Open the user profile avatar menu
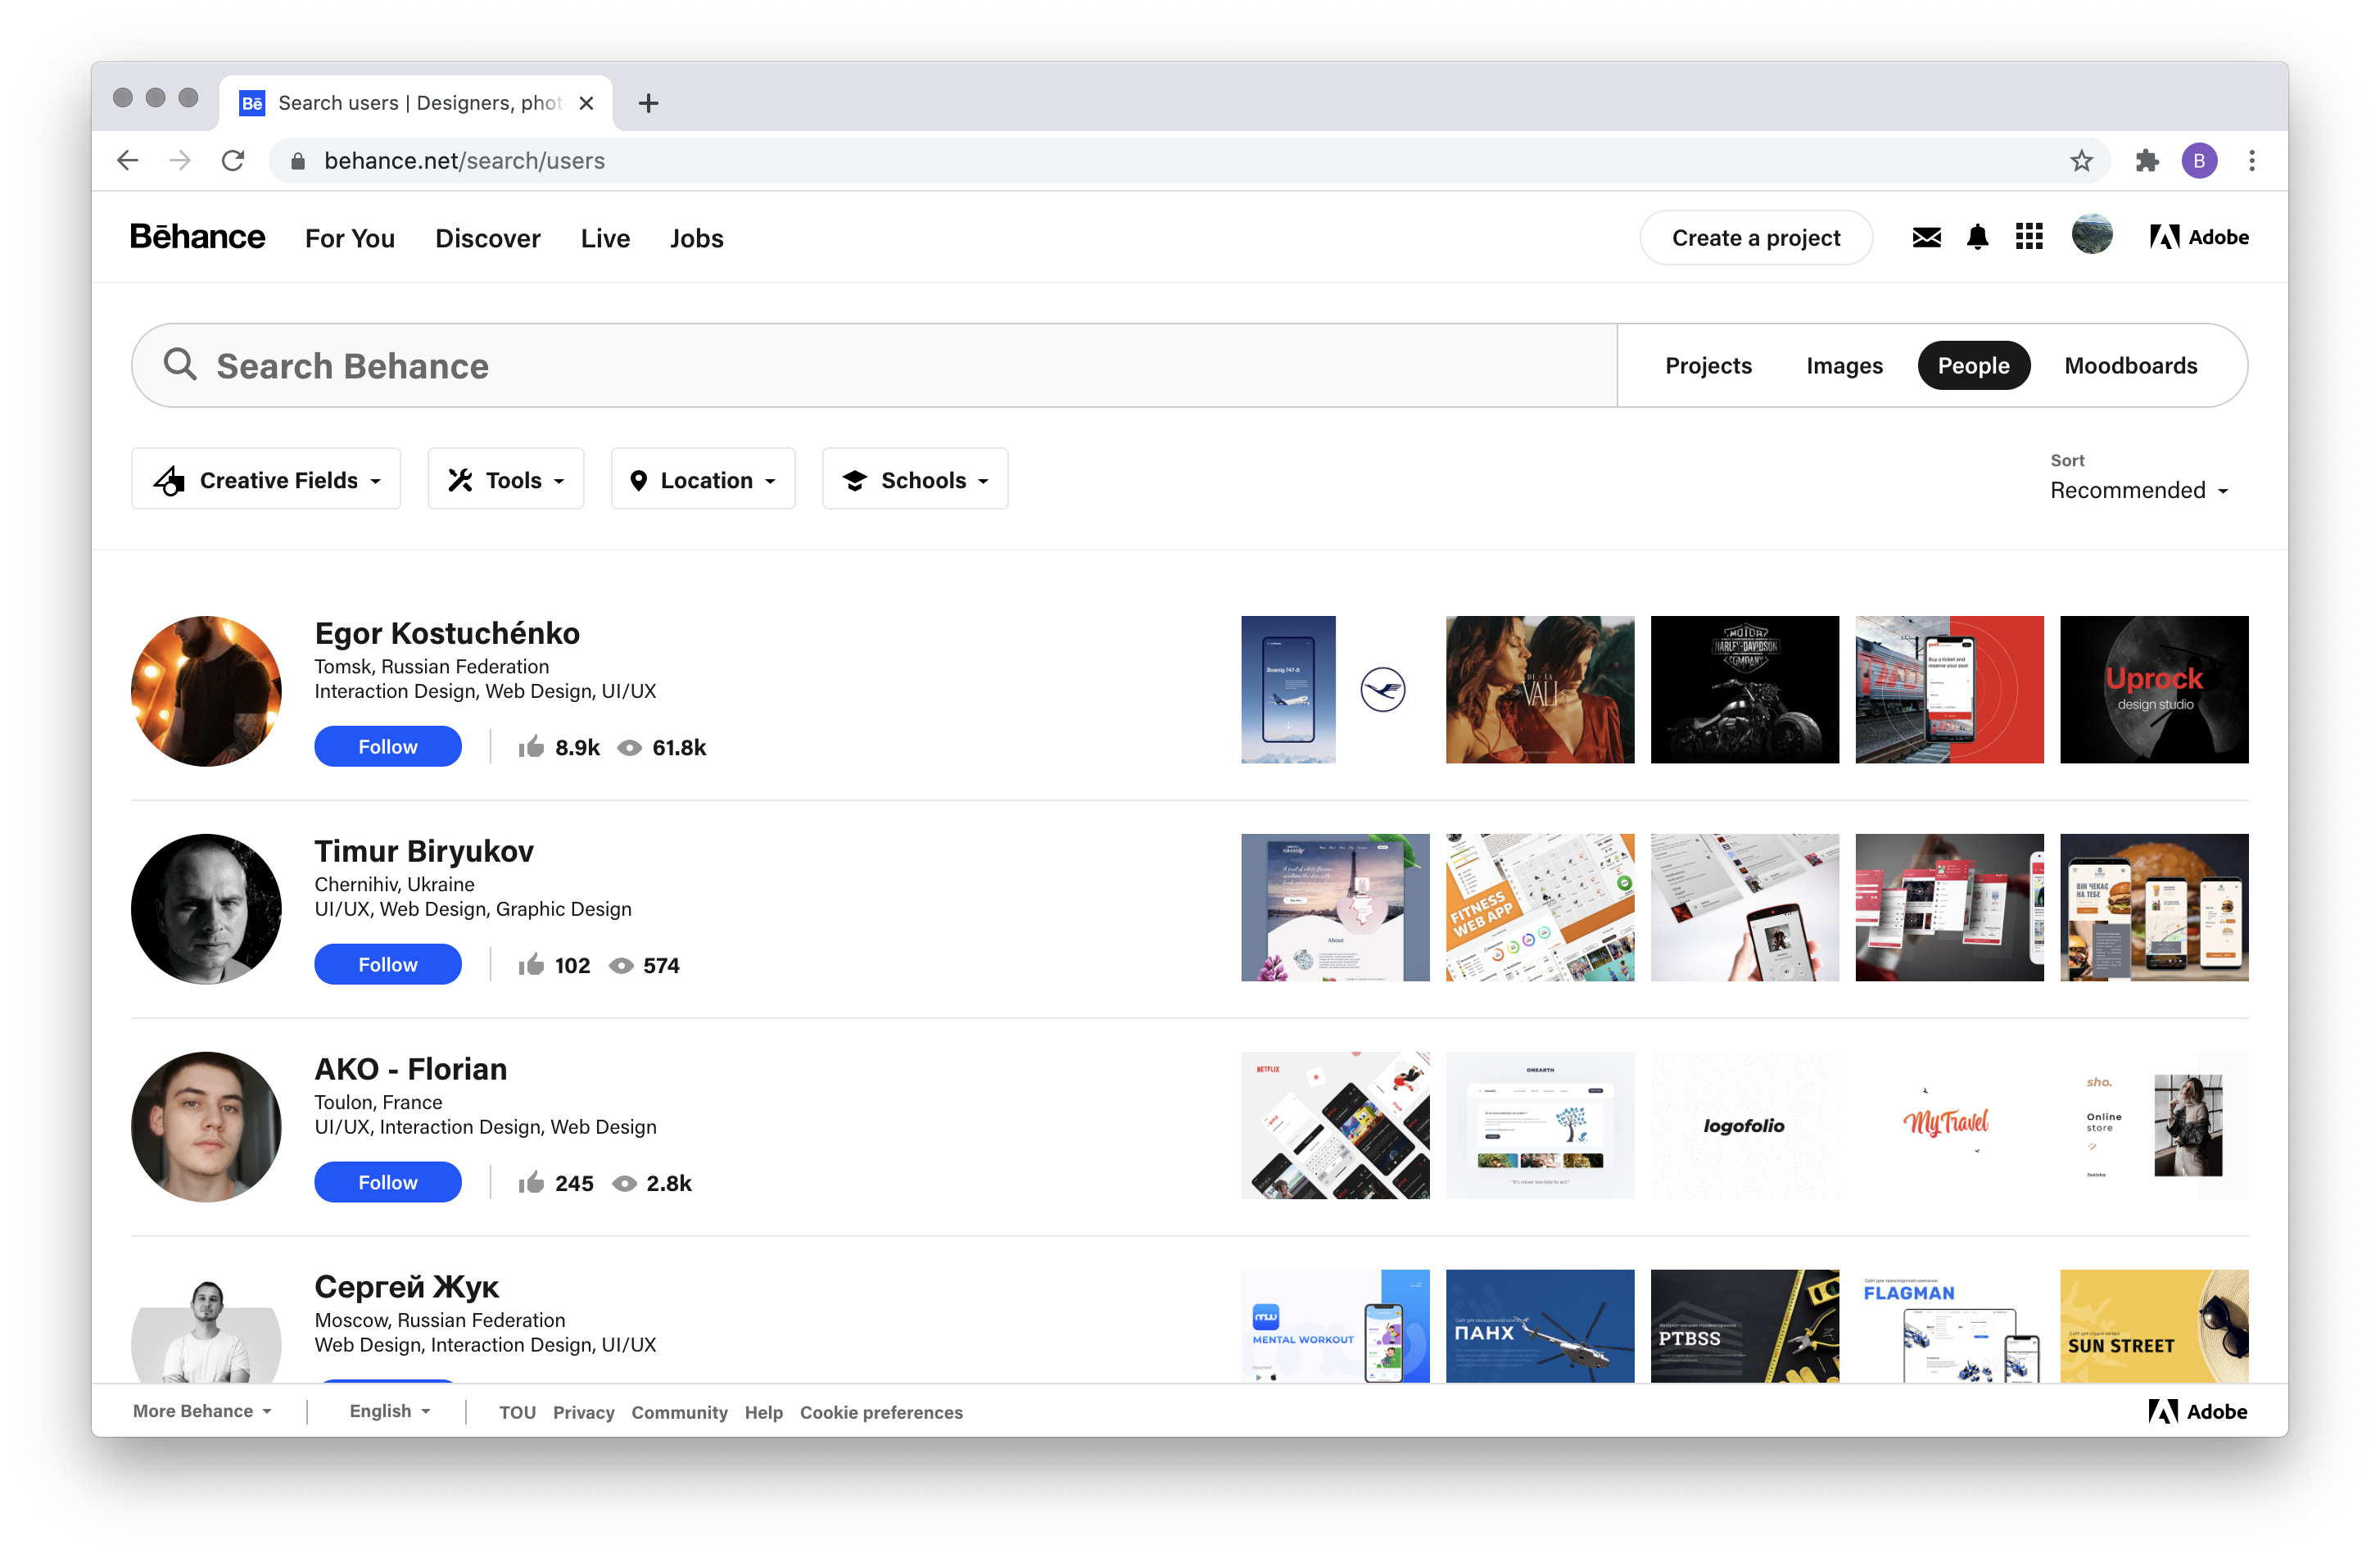This screenshot has height=1558, width=2380. pyautogui.click(x=2092, y=235)
